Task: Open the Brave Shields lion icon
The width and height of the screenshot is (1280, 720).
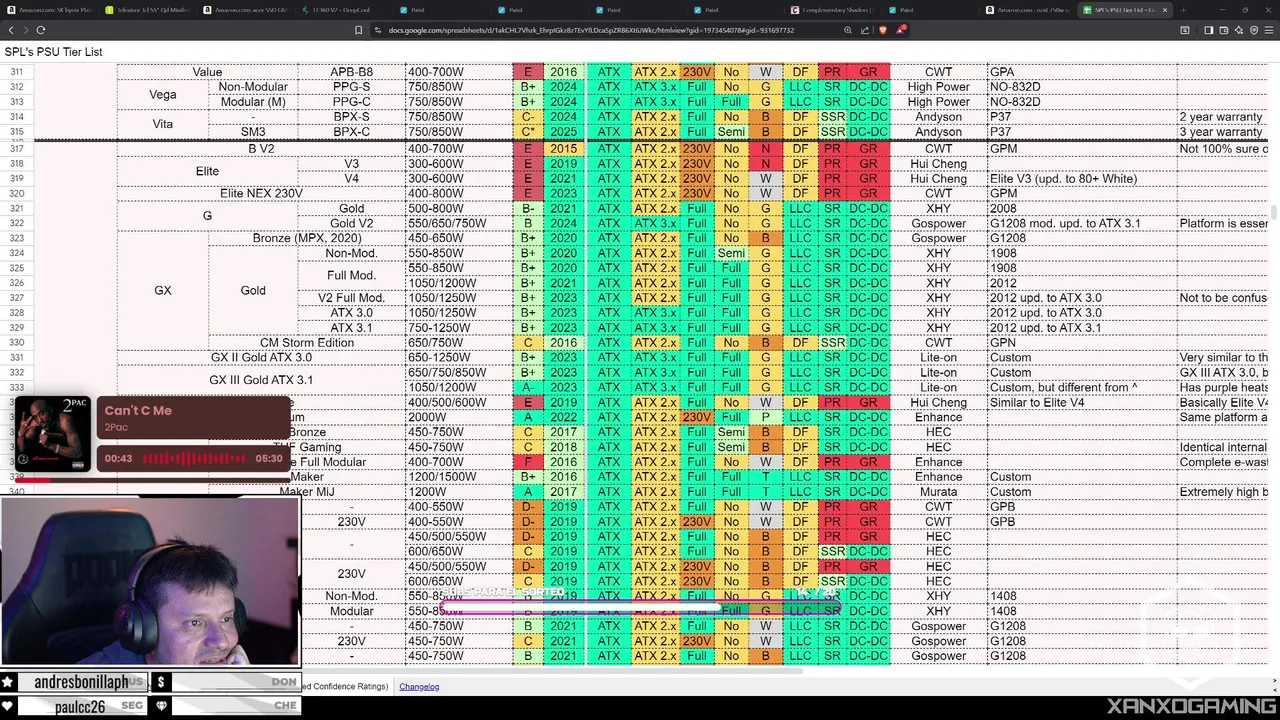Action: 882,30
